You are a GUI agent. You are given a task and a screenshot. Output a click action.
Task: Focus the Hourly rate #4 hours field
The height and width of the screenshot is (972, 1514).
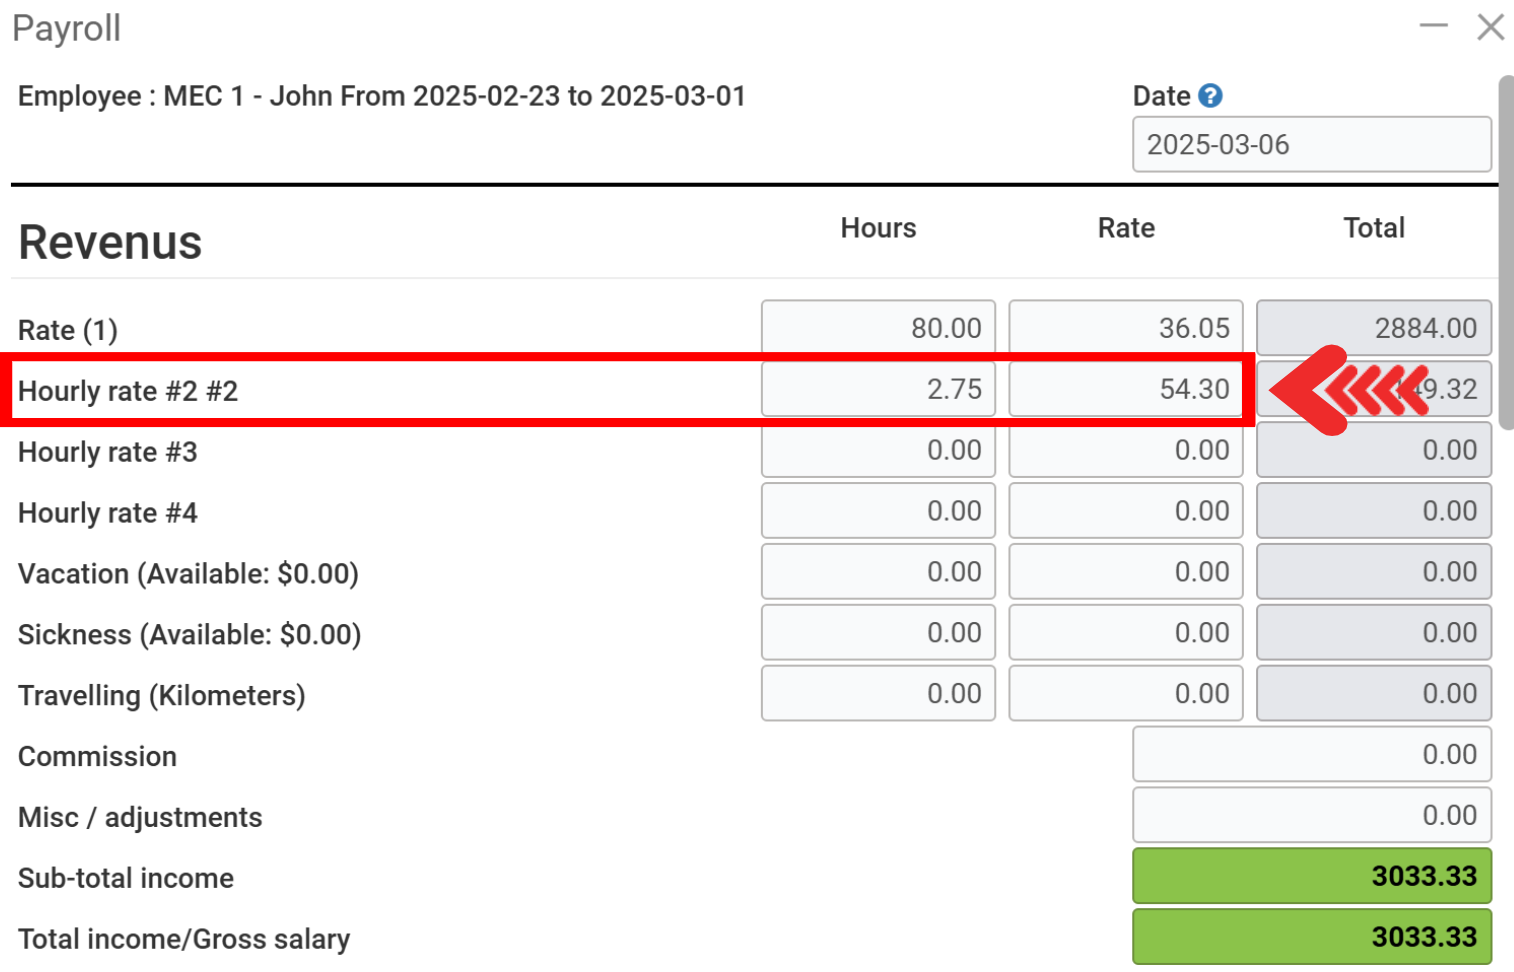pos(878,511)
